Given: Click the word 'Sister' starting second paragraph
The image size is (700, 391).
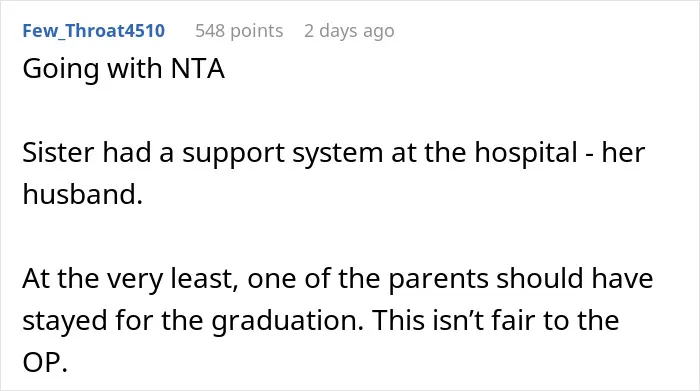Looking at the screenshot, I should (x=58, y=153).
